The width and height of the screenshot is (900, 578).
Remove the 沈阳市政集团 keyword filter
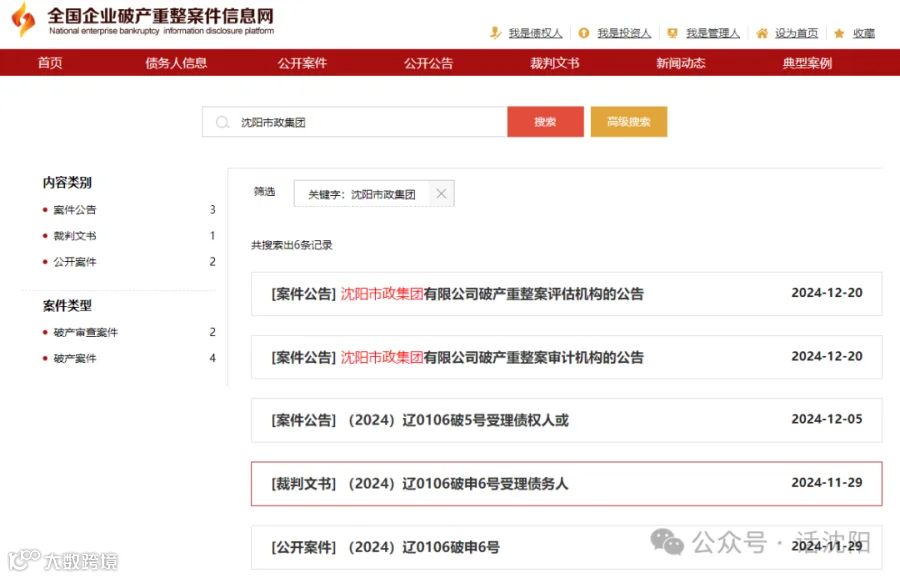[x=441, y=193]
